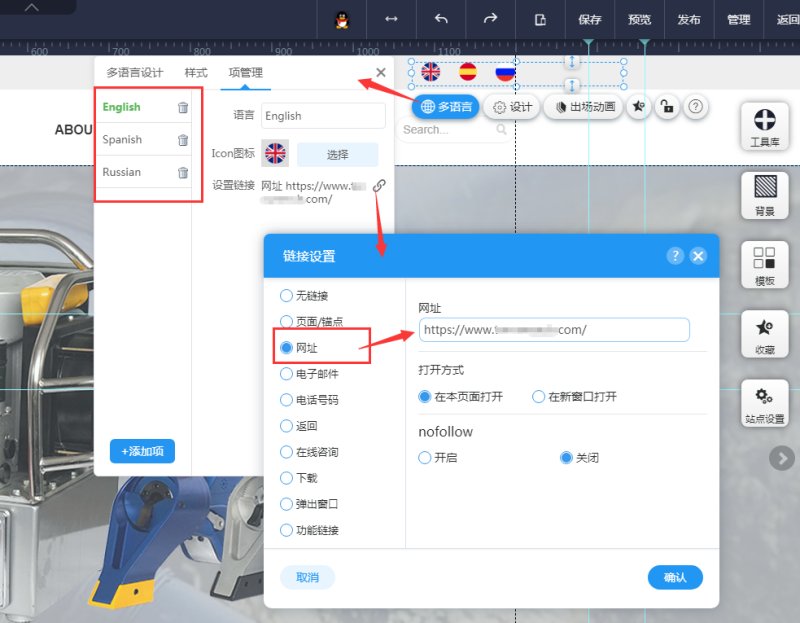Click the star favorite icon in the floating toolbar

click(639, 107)
